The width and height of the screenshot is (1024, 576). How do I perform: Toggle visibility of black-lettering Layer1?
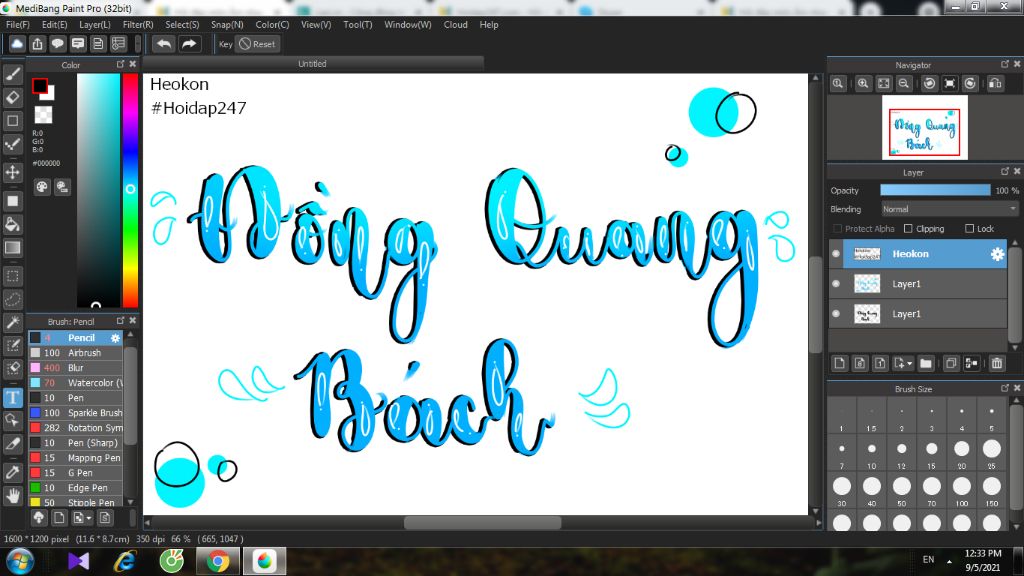click(x=836, y=314)
